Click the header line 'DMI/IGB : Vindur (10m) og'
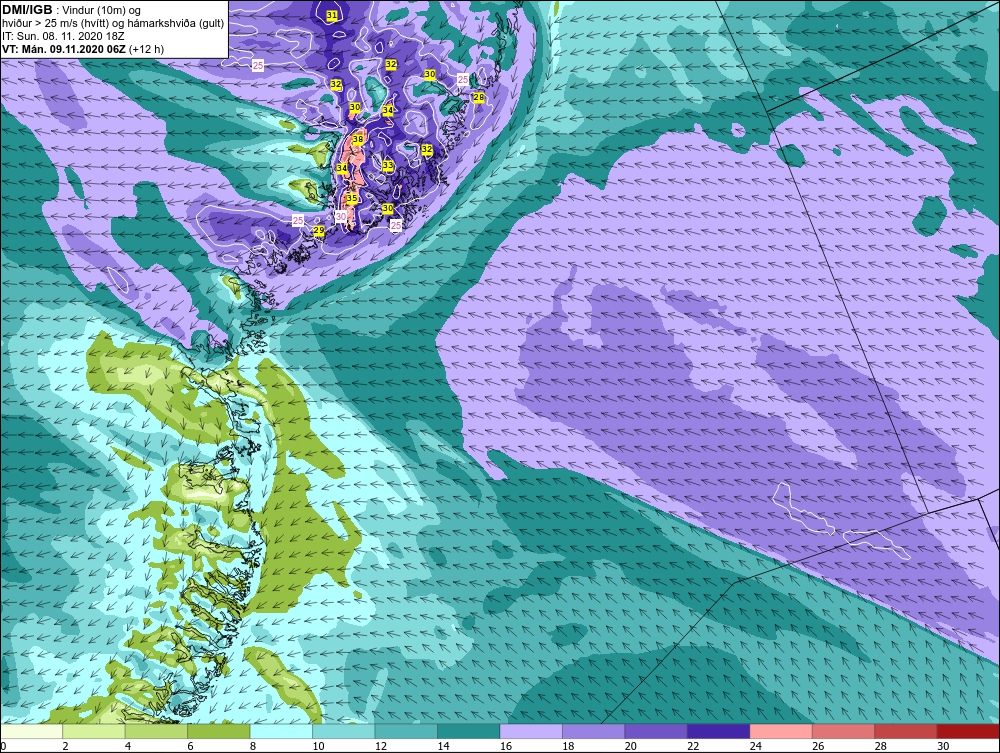This screenshot has width=1000, height=753. click(x=72, y=10)
